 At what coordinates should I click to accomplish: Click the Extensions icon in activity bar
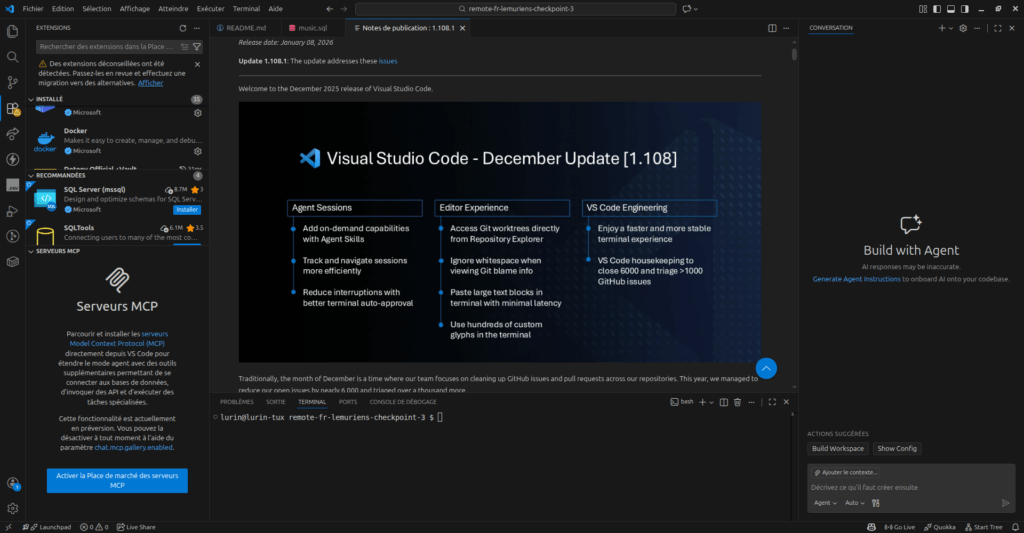12,108
